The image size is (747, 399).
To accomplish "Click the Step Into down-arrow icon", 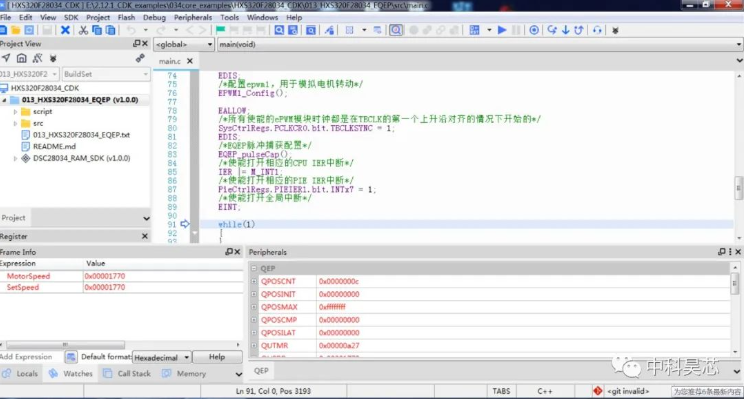I will point(565,30).
